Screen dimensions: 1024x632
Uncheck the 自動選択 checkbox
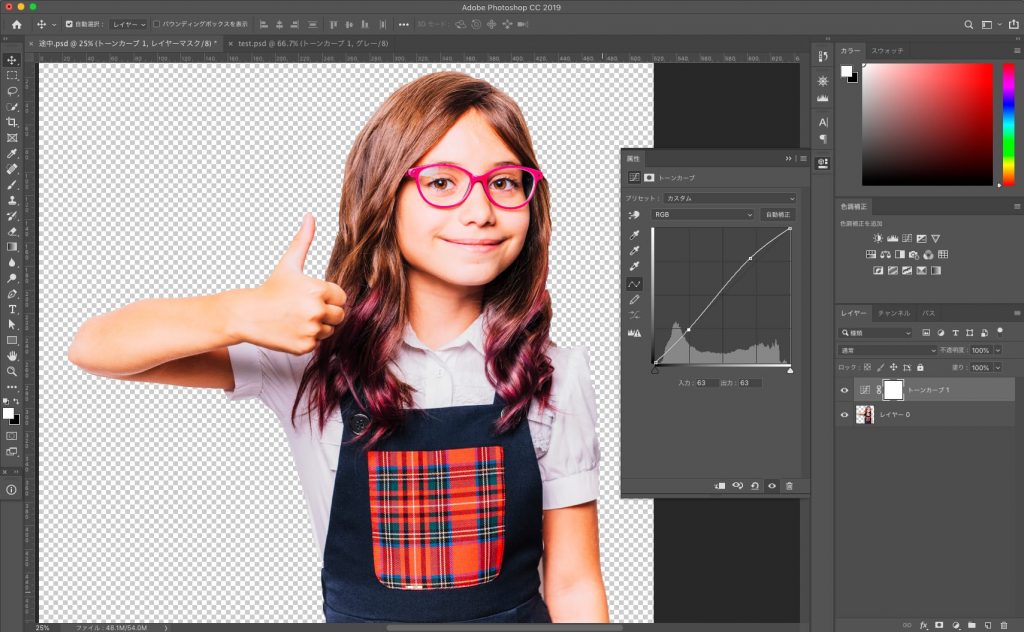point(69,24)
